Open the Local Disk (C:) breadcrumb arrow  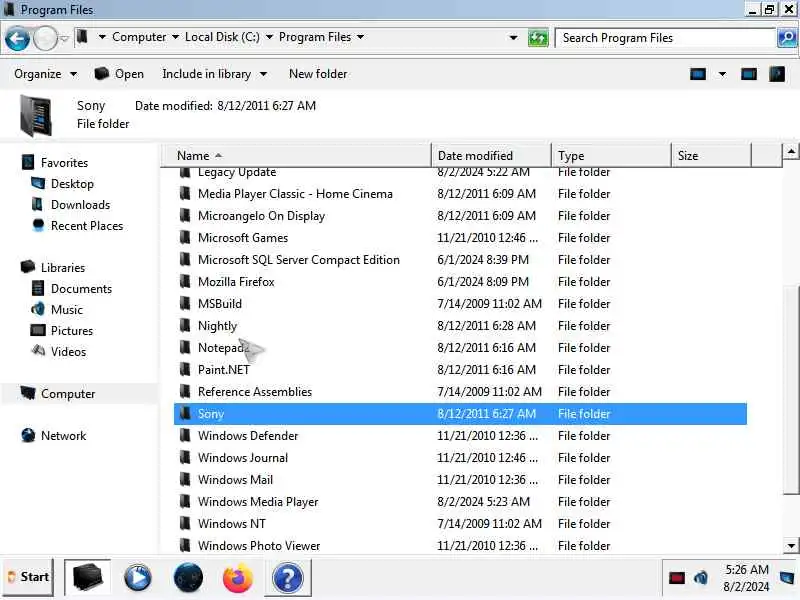tap(269, 37)
